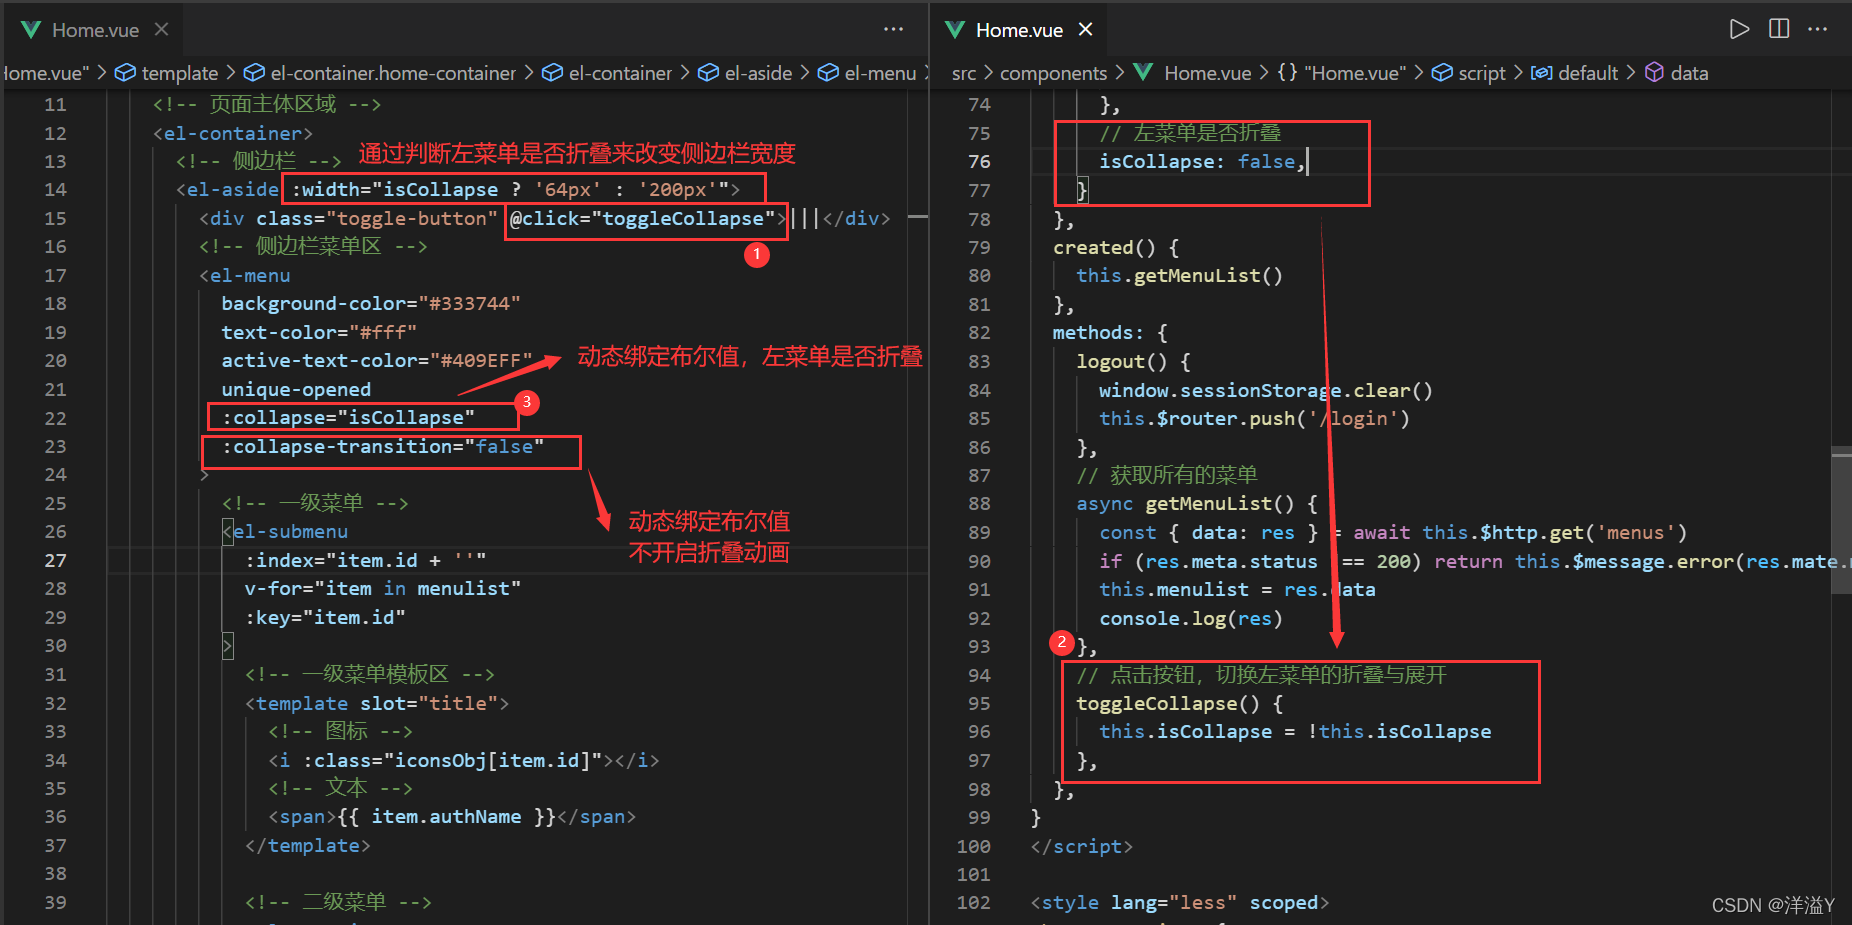The image size is (1852, 925).
Task: Click '<template slot="title">' line
Action: pyautogui.click(x=377, y=704)
